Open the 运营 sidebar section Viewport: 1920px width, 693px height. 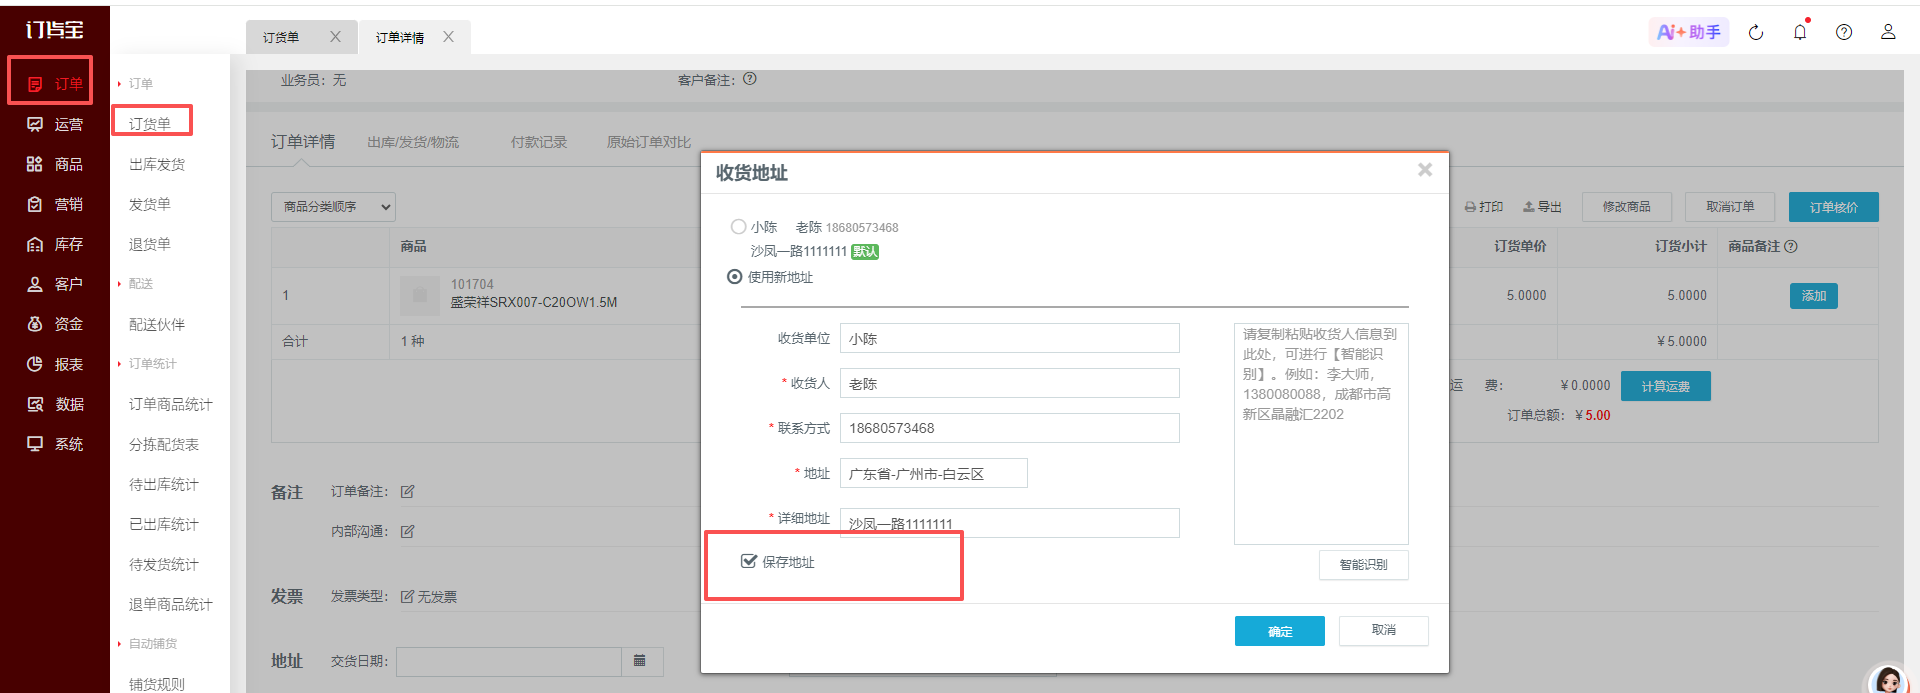[55, 124]
